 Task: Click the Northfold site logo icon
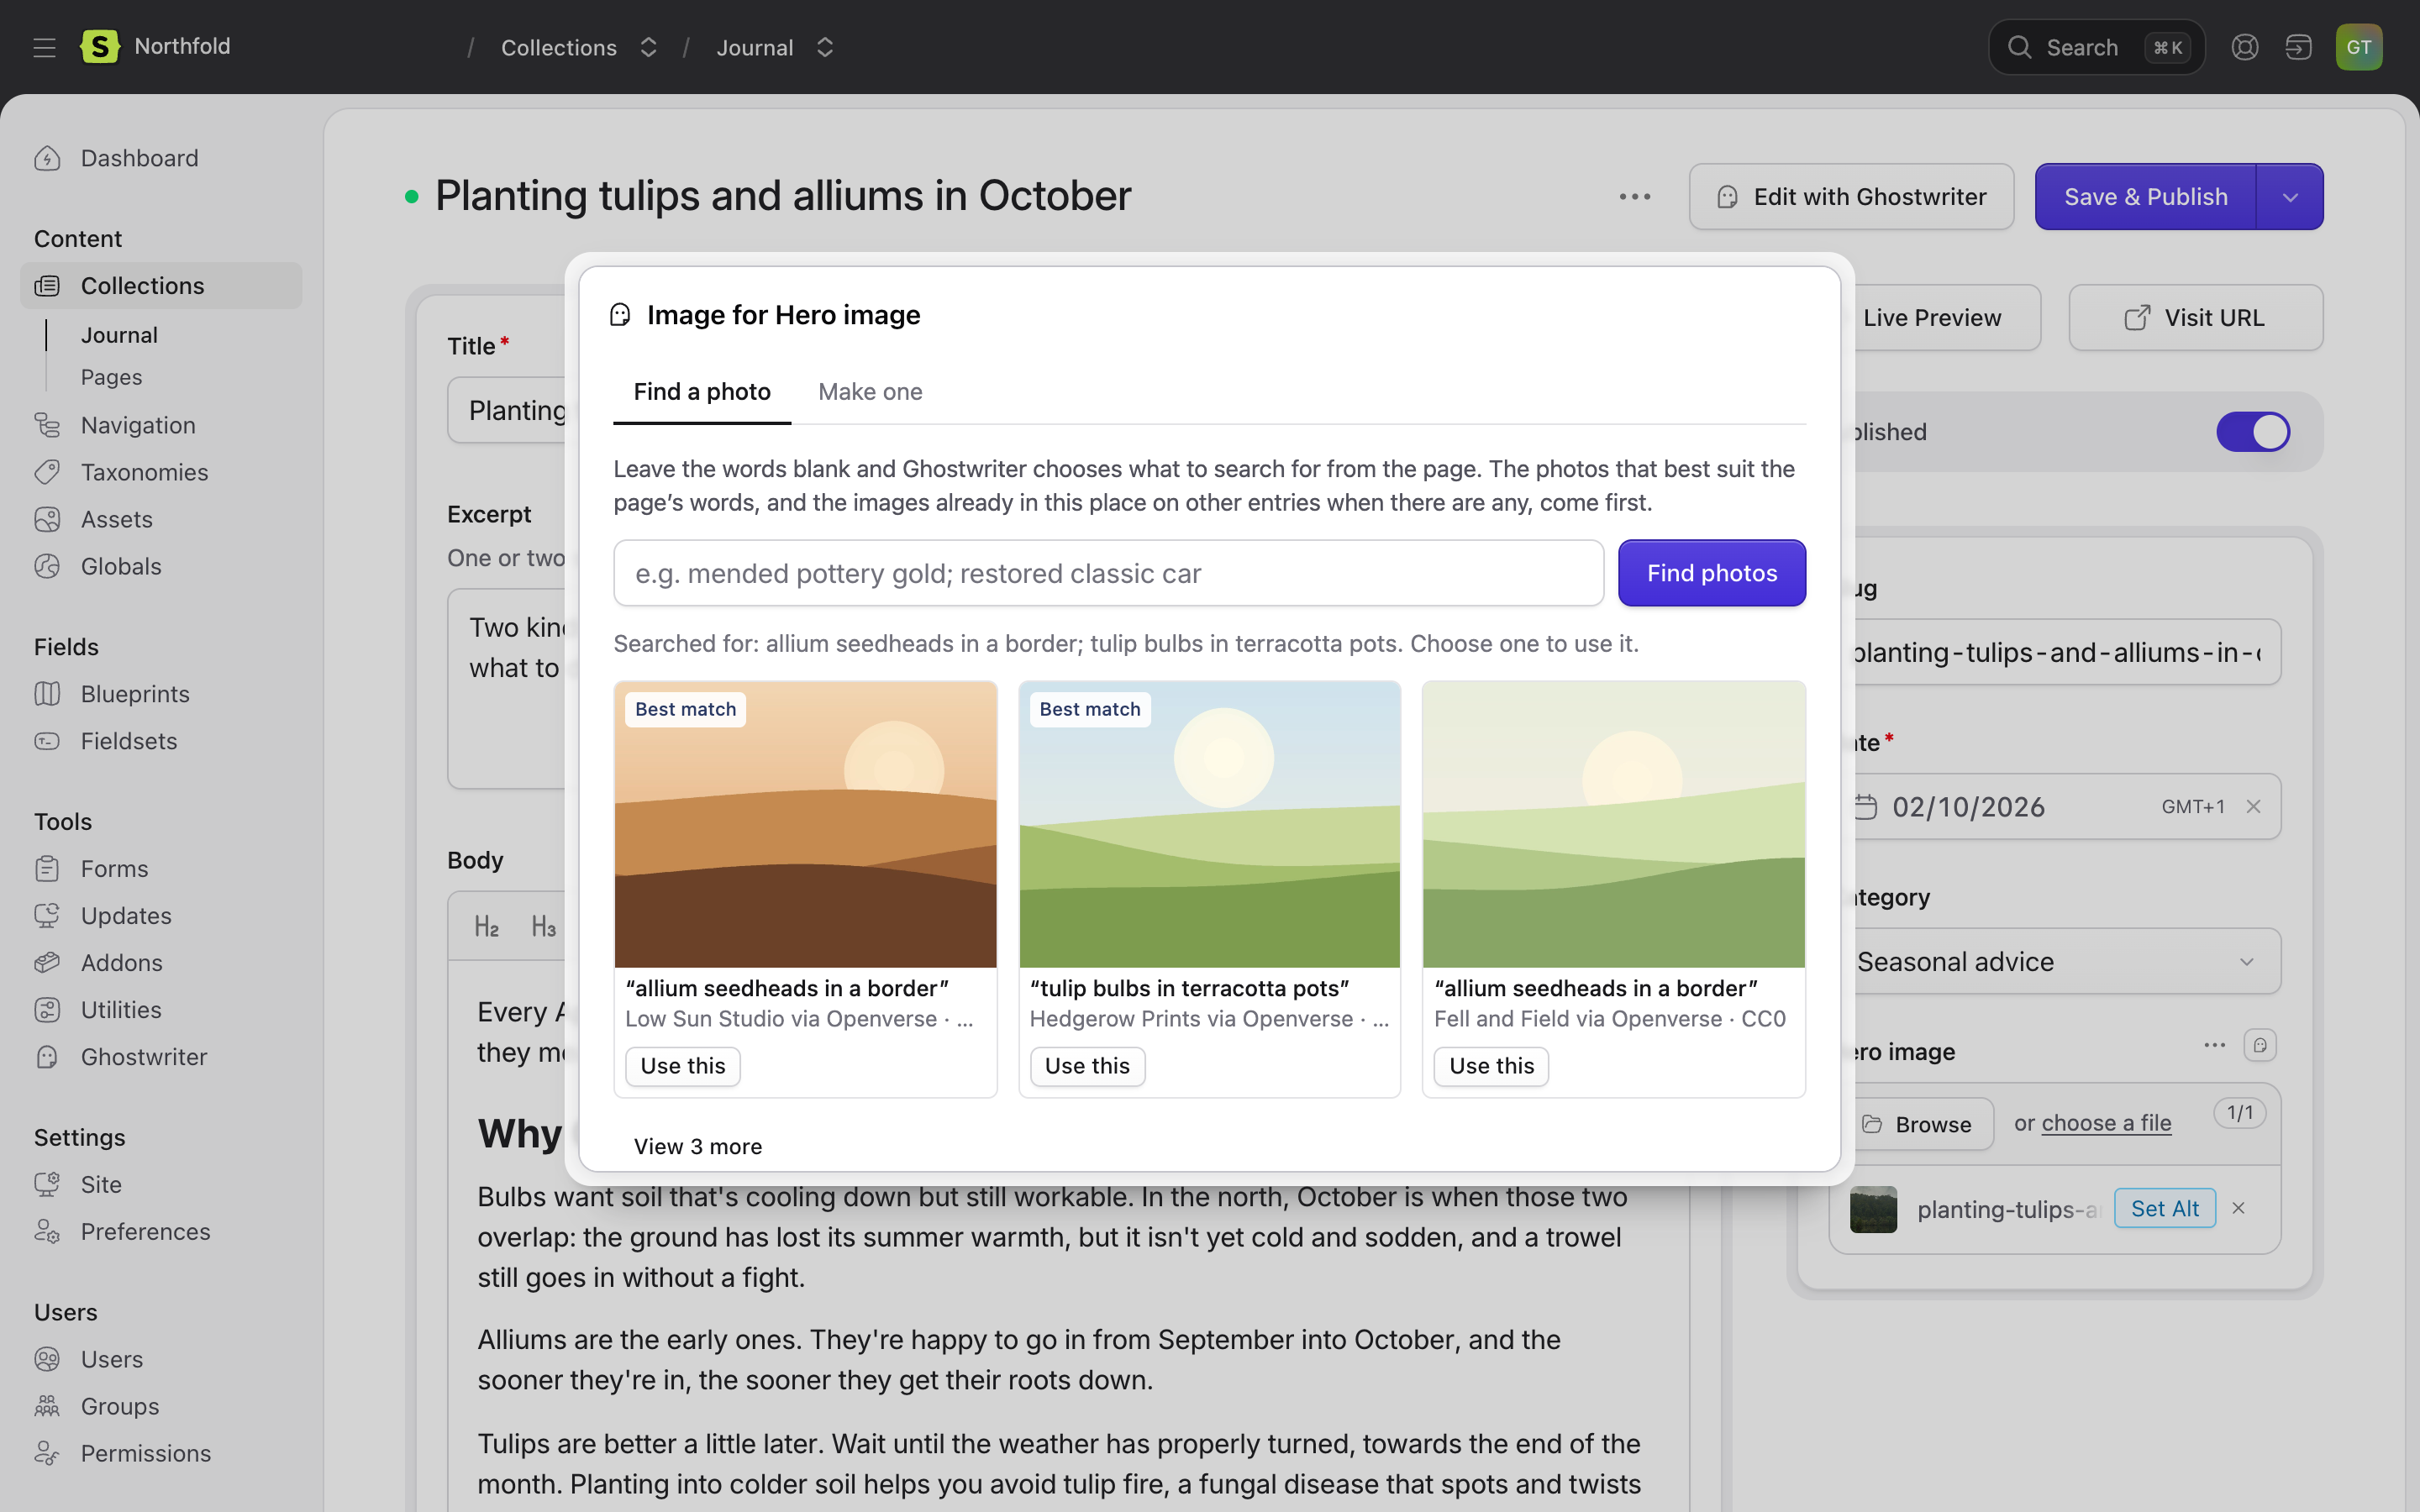pos(100,46)
